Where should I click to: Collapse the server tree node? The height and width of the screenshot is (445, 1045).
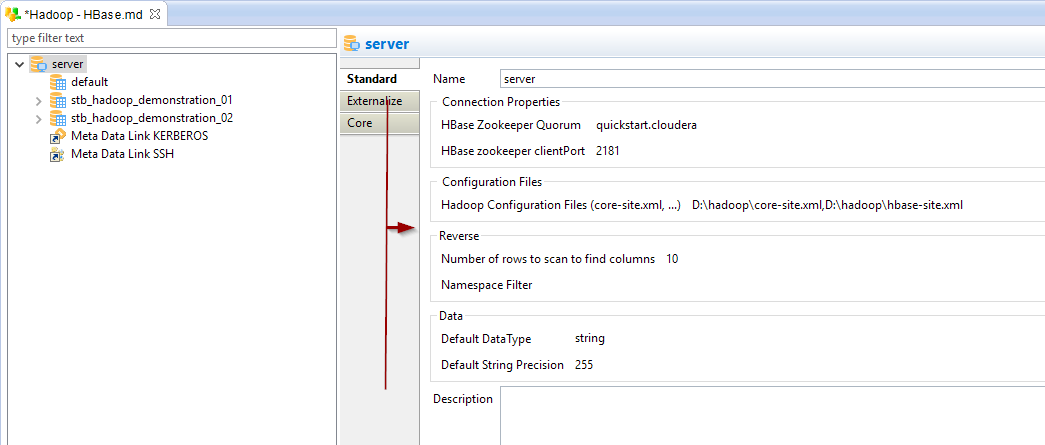click(x=19, y=65)
